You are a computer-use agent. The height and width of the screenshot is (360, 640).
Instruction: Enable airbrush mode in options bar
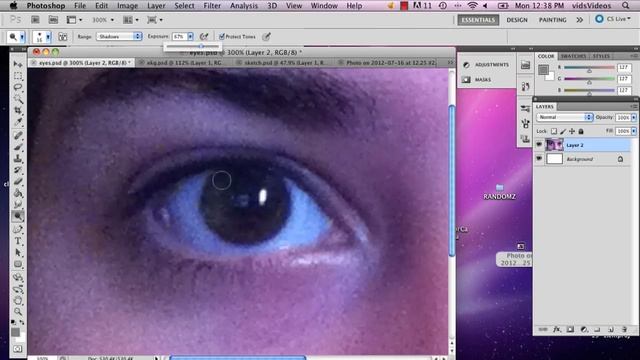[204, 37]
